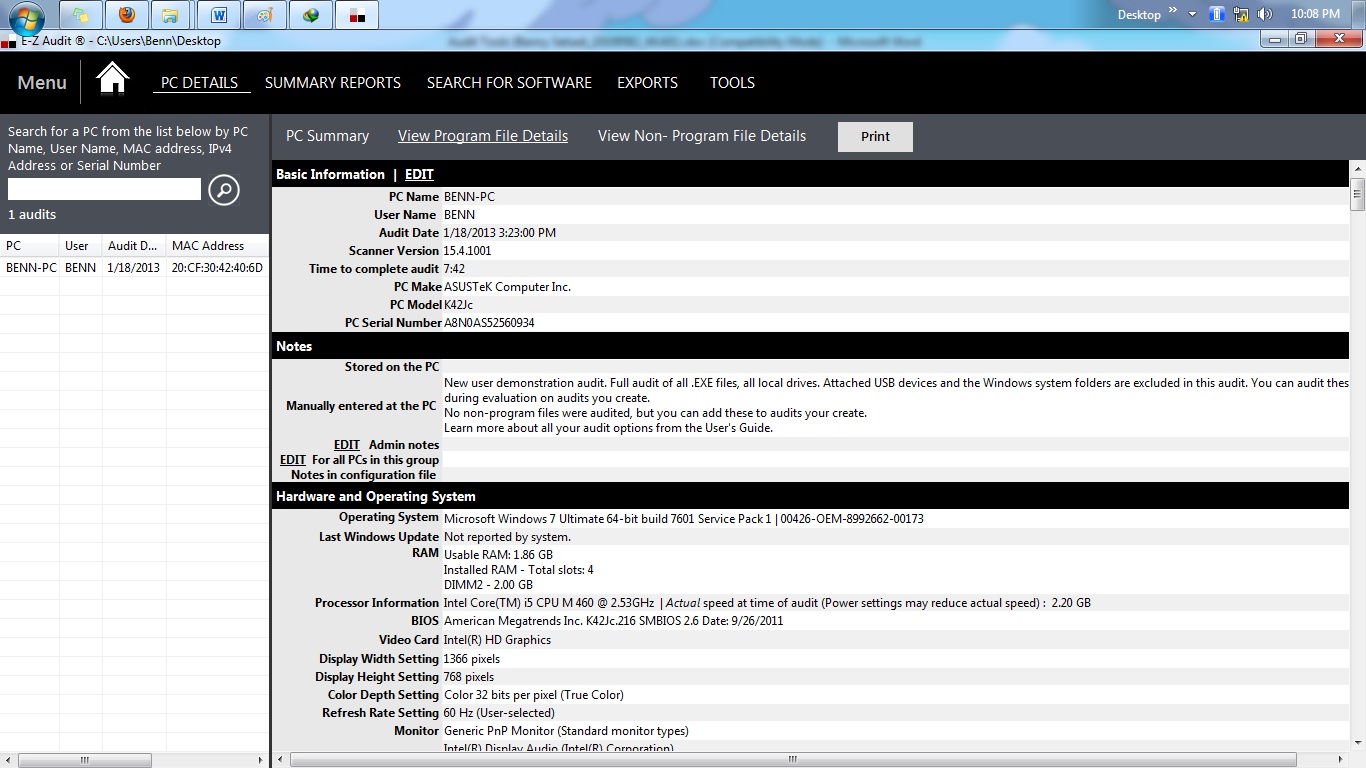Open the Windows Explorer taskbar icon
1366x768 pixels.
pyautogui.click(x=171, y=14)
